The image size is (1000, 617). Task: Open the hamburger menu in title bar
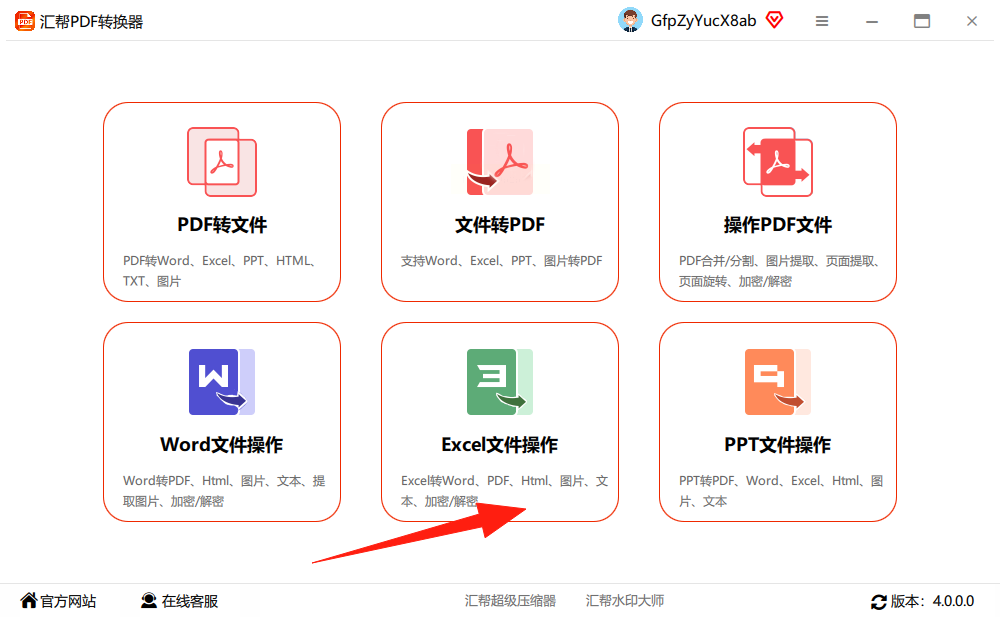click(x=822, y=21)
